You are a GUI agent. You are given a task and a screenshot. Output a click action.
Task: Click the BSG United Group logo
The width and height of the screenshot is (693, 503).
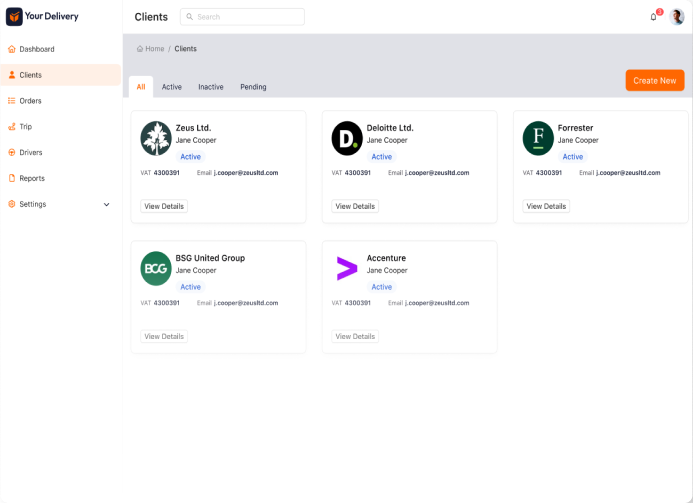tap(156, 269)
